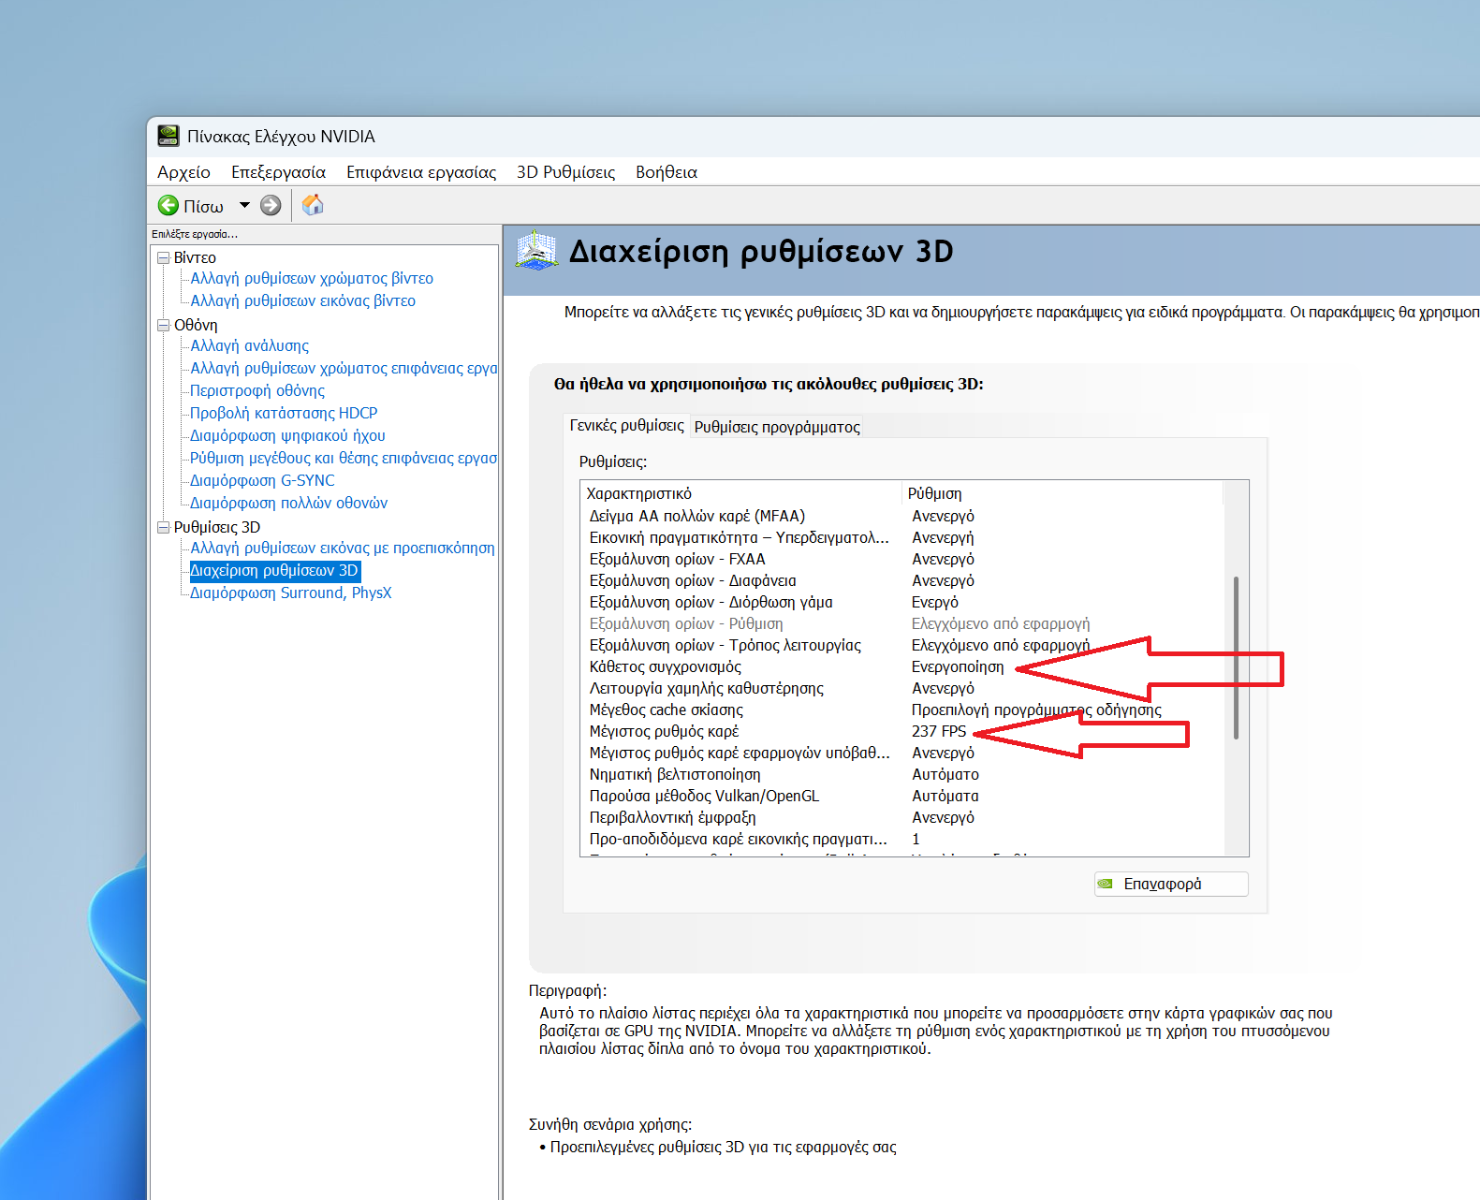The width and height of the screenshot is (1480, 1200).
Task: Click the 237 FPS value
Action: [939, 731]
